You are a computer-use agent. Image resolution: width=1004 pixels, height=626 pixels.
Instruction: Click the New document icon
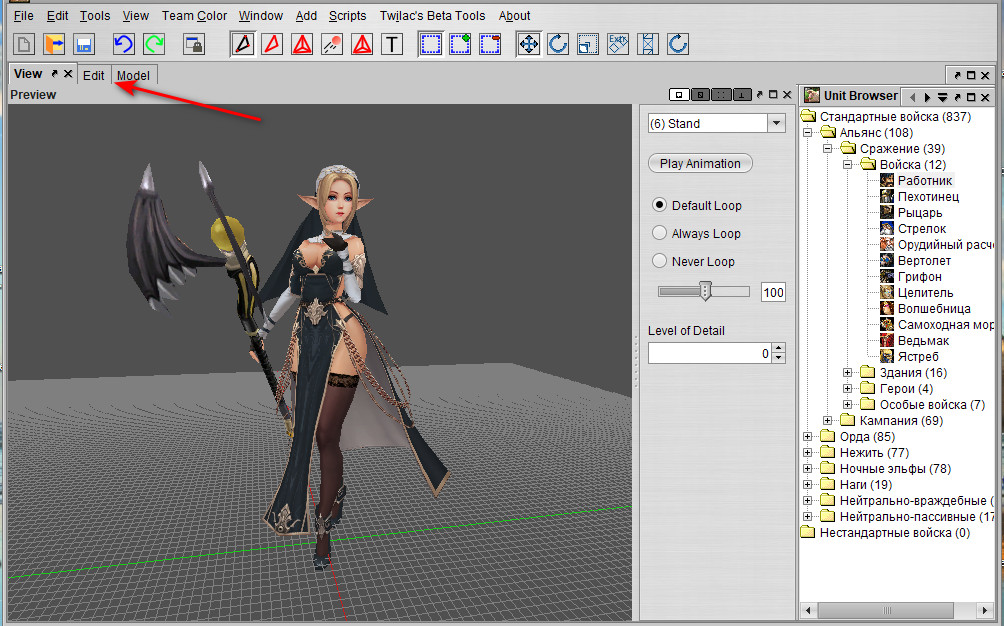click(24, 44)
